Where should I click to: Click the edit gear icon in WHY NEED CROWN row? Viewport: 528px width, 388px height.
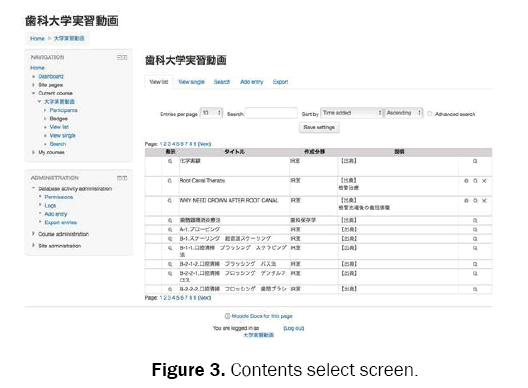point(466,201)
